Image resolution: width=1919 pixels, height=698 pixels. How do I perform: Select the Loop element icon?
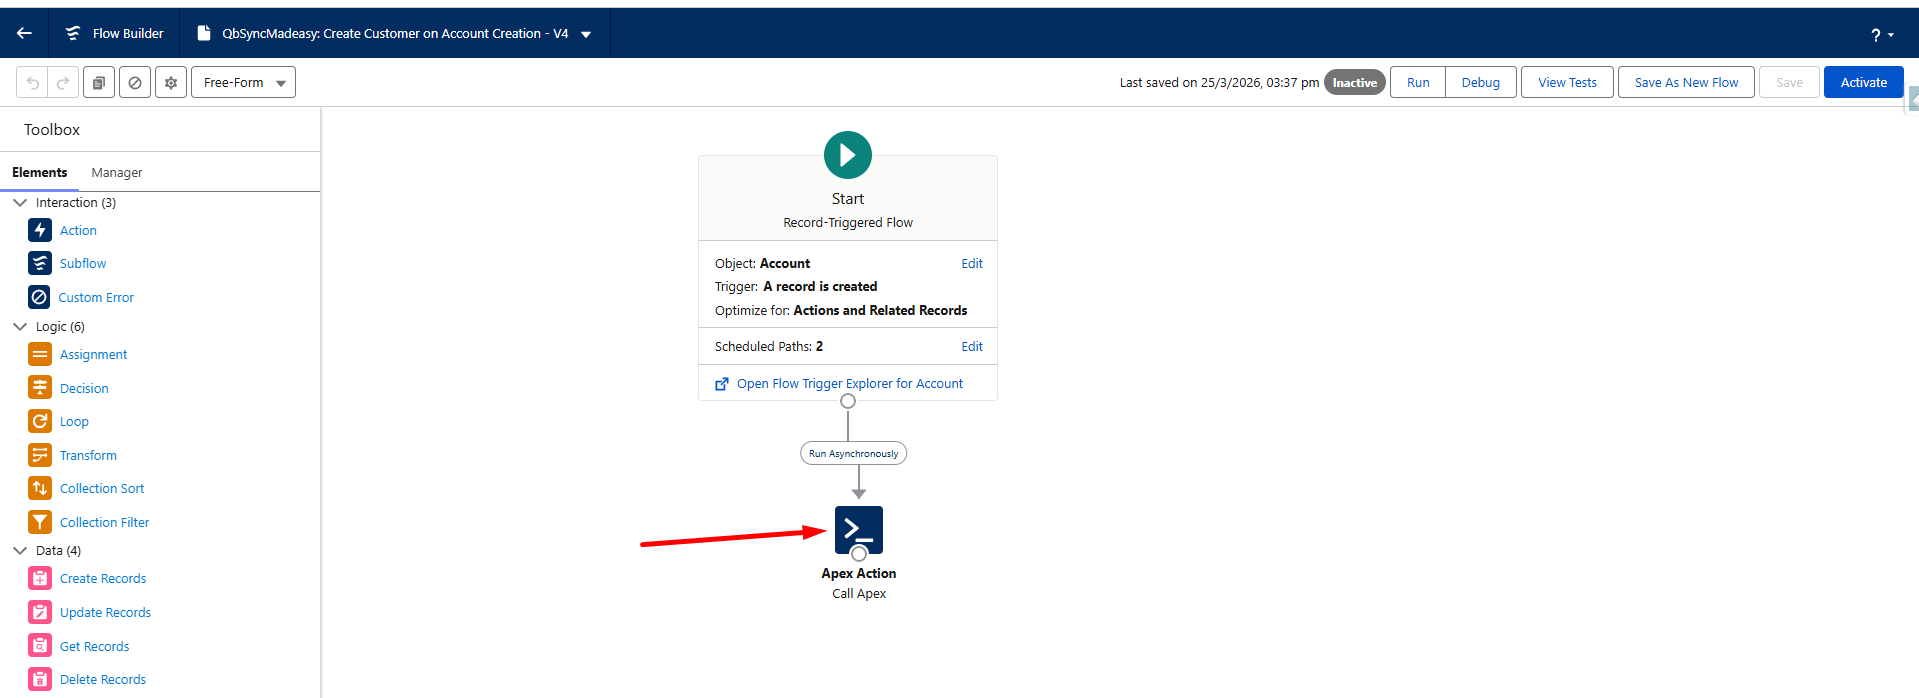tap(40, 421)
